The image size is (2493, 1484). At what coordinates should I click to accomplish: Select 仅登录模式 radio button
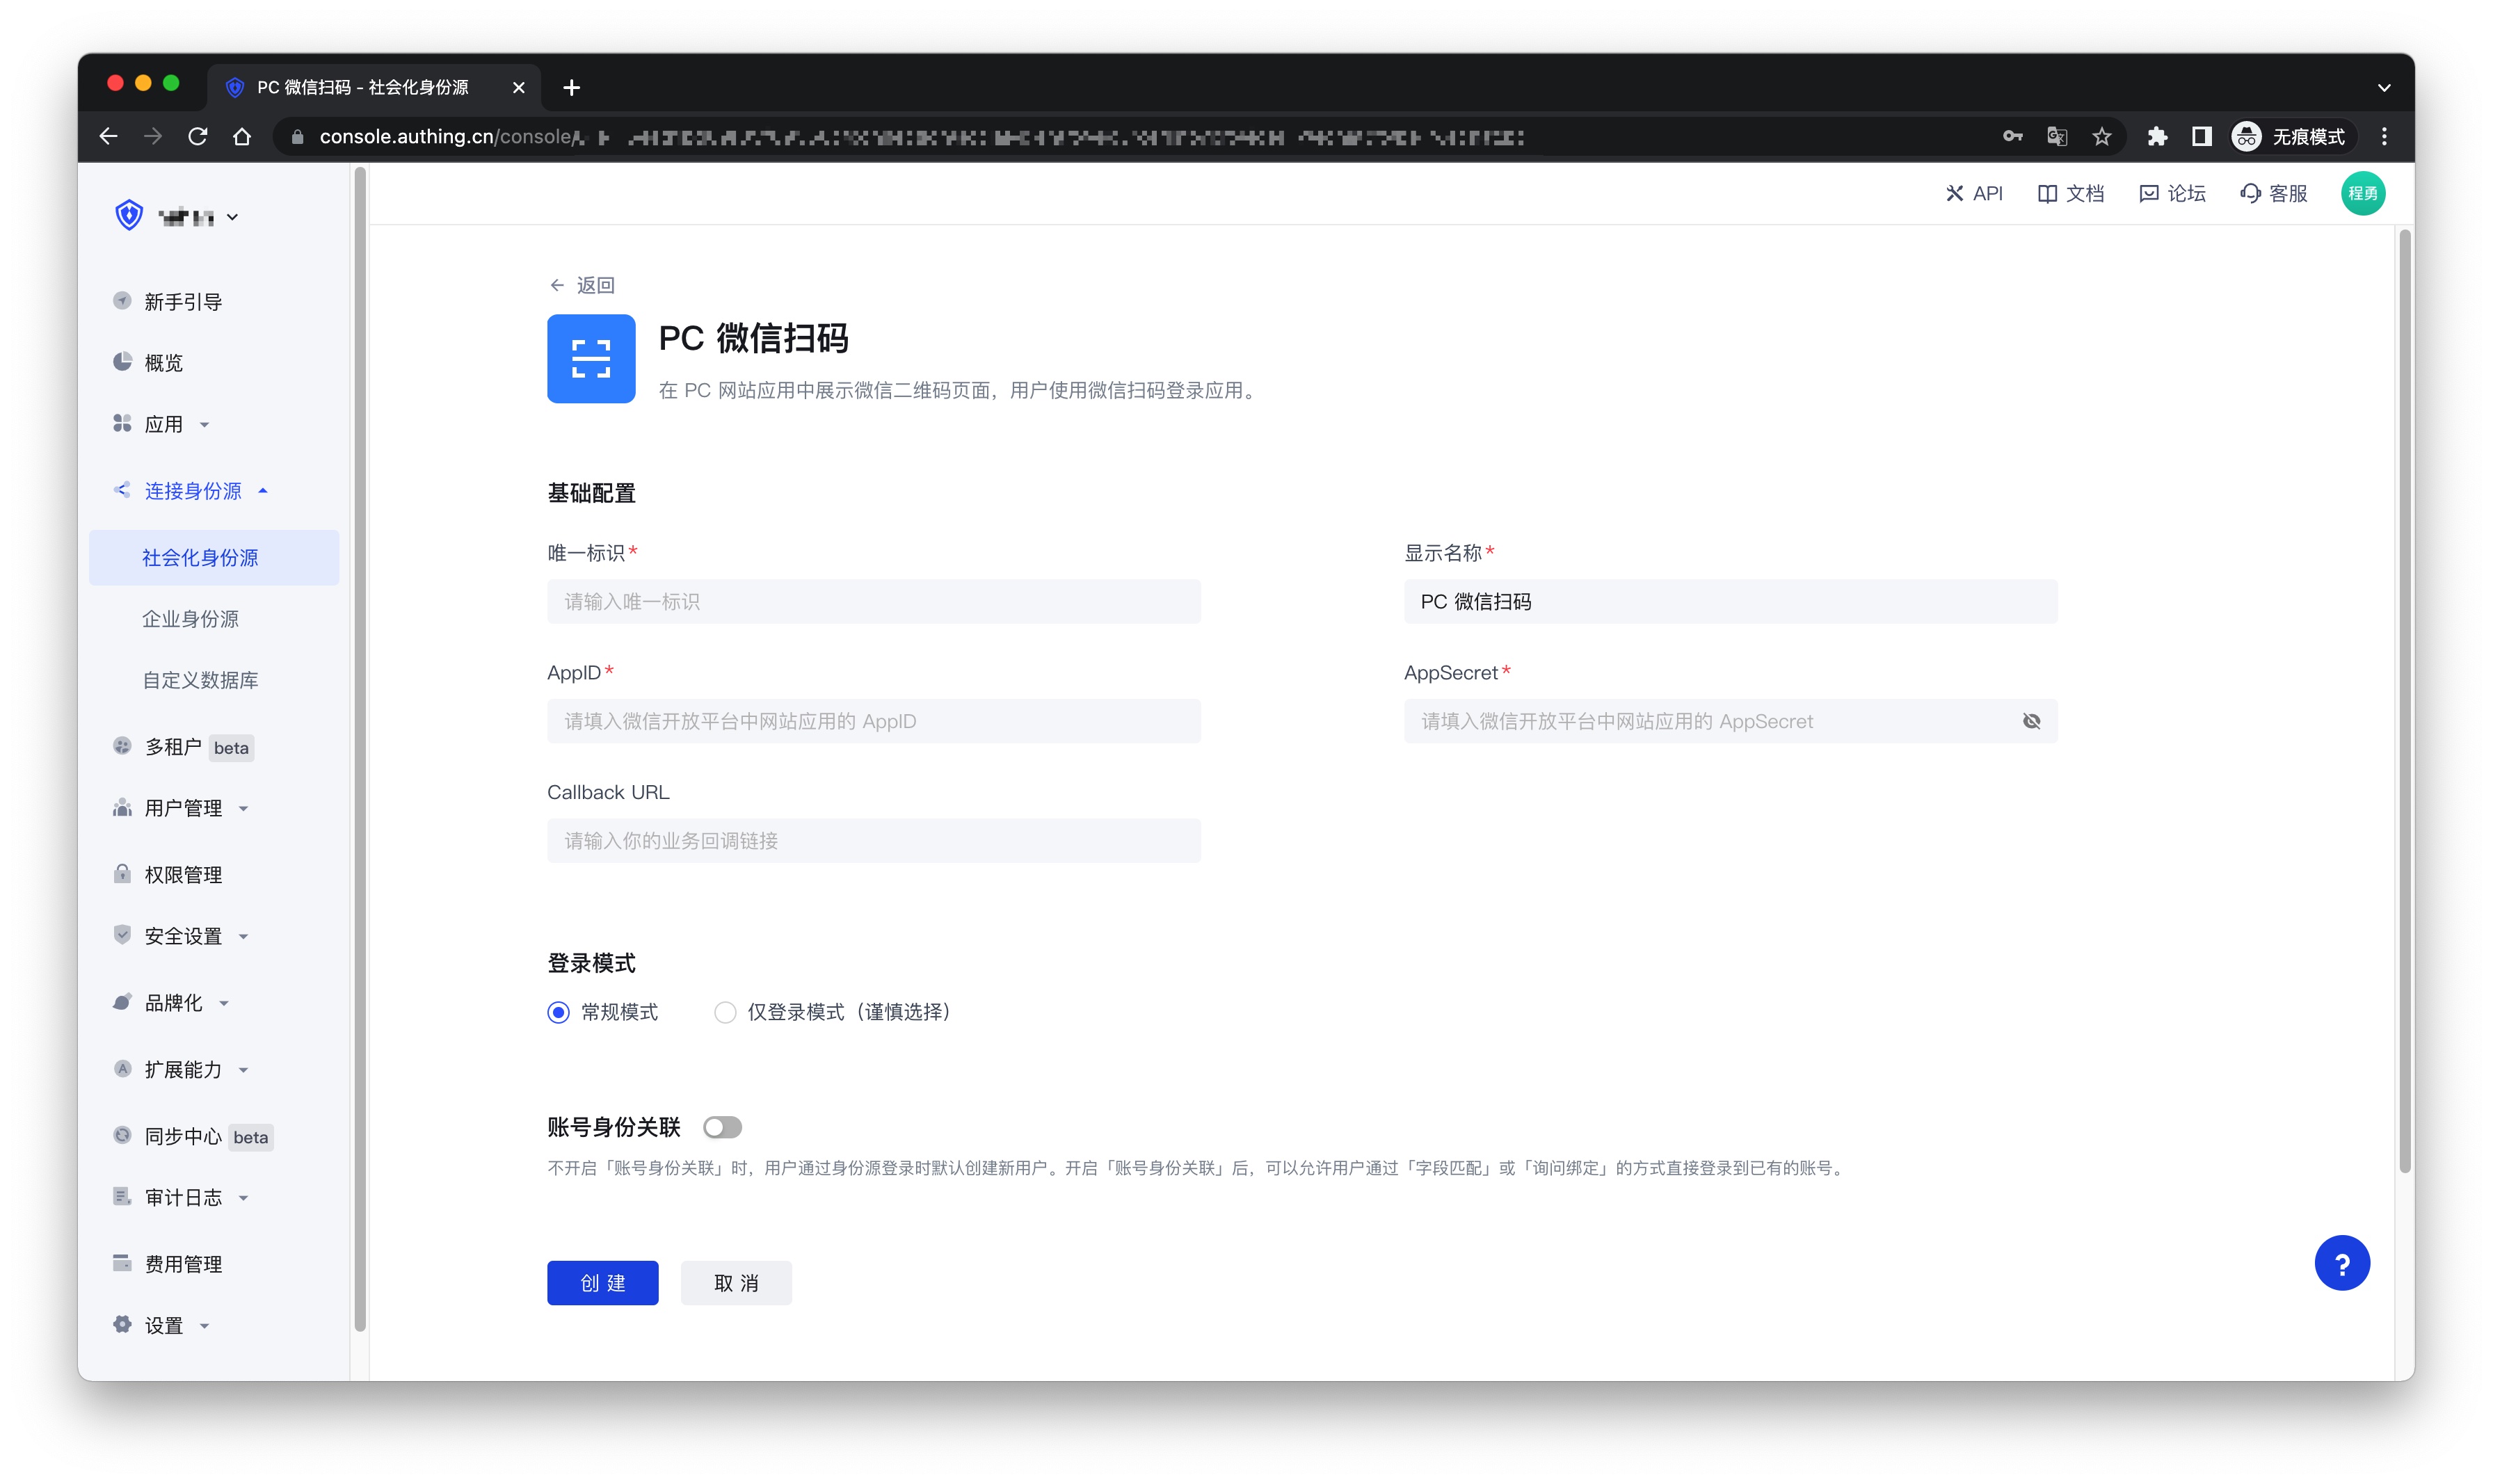(x=725, y=1013)
